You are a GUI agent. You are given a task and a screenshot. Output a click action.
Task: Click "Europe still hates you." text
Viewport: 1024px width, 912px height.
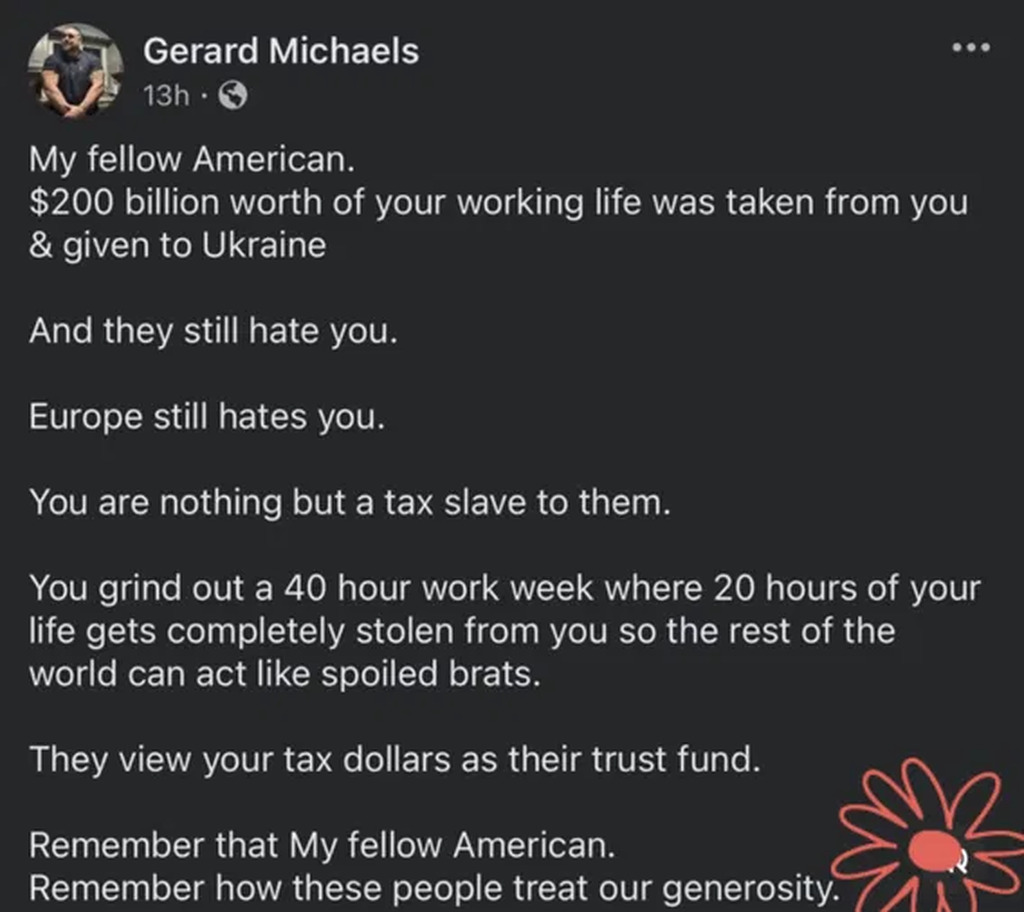point(207,417)
